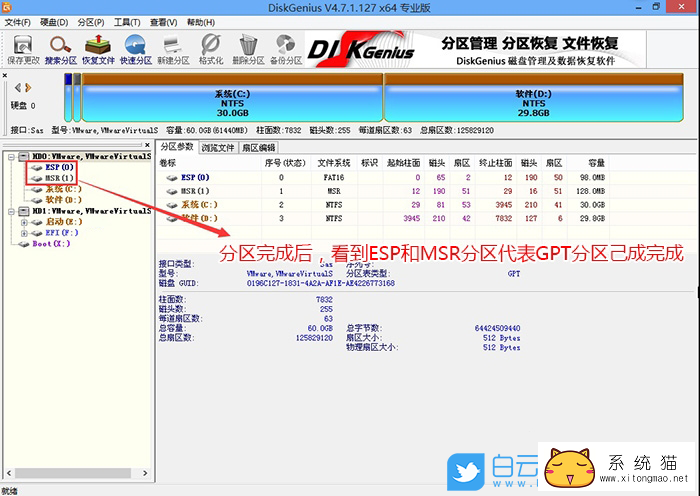Image resolution: width=700 pixels, height=496 pixels.
Task: Open the 硬盘(D) menu
Action: [54, 22]
